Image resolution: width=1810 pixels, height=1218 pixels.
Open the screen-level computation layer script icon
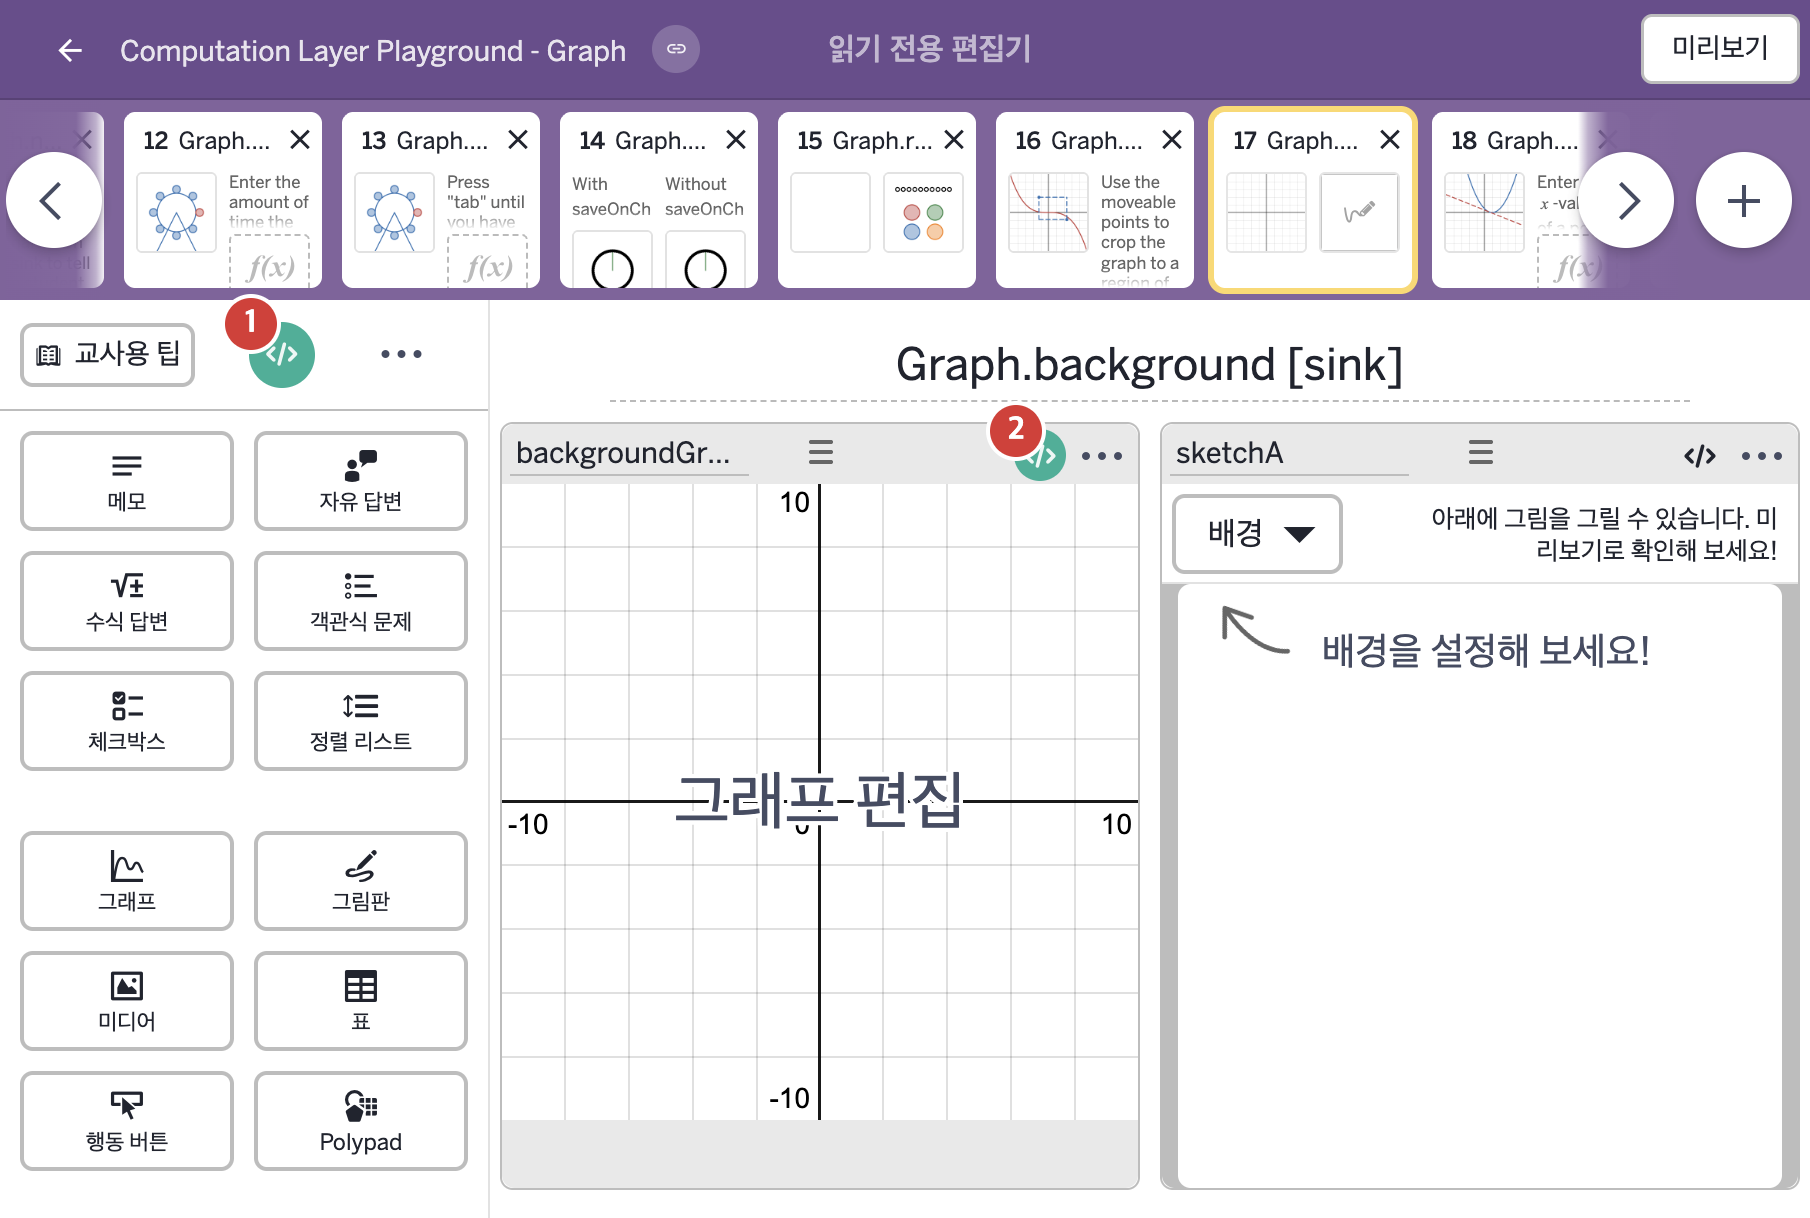(x=282, y=354)
